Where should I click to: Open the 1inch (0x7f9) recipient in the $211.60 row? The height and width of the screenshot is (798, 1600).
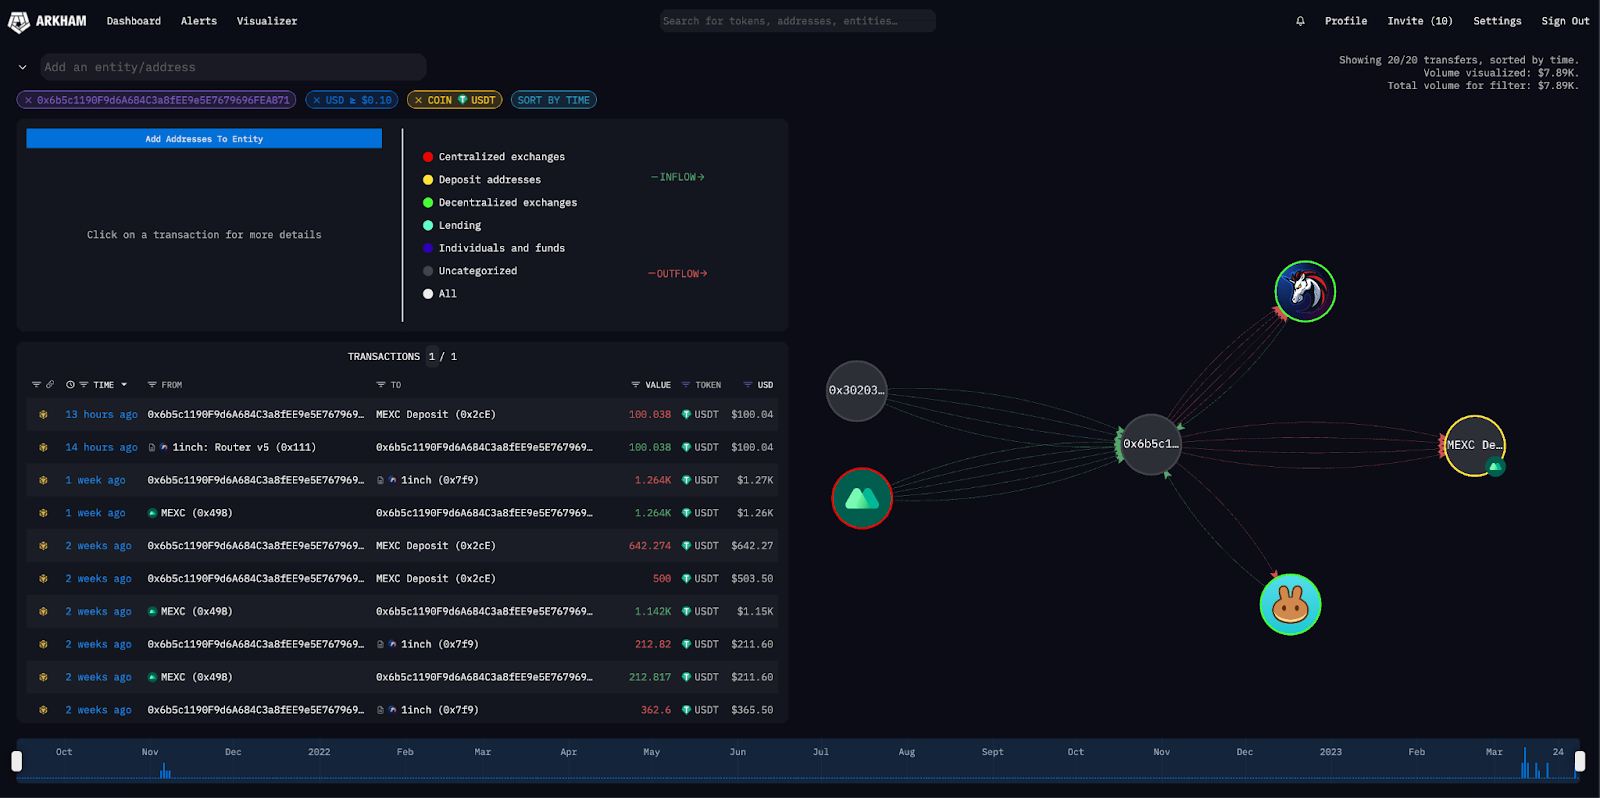click(440, 644)
